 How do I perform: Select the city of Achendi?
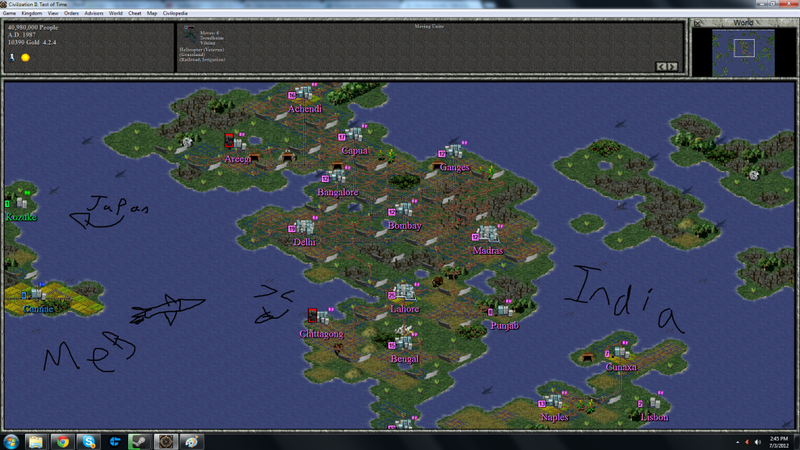(304, 93)
